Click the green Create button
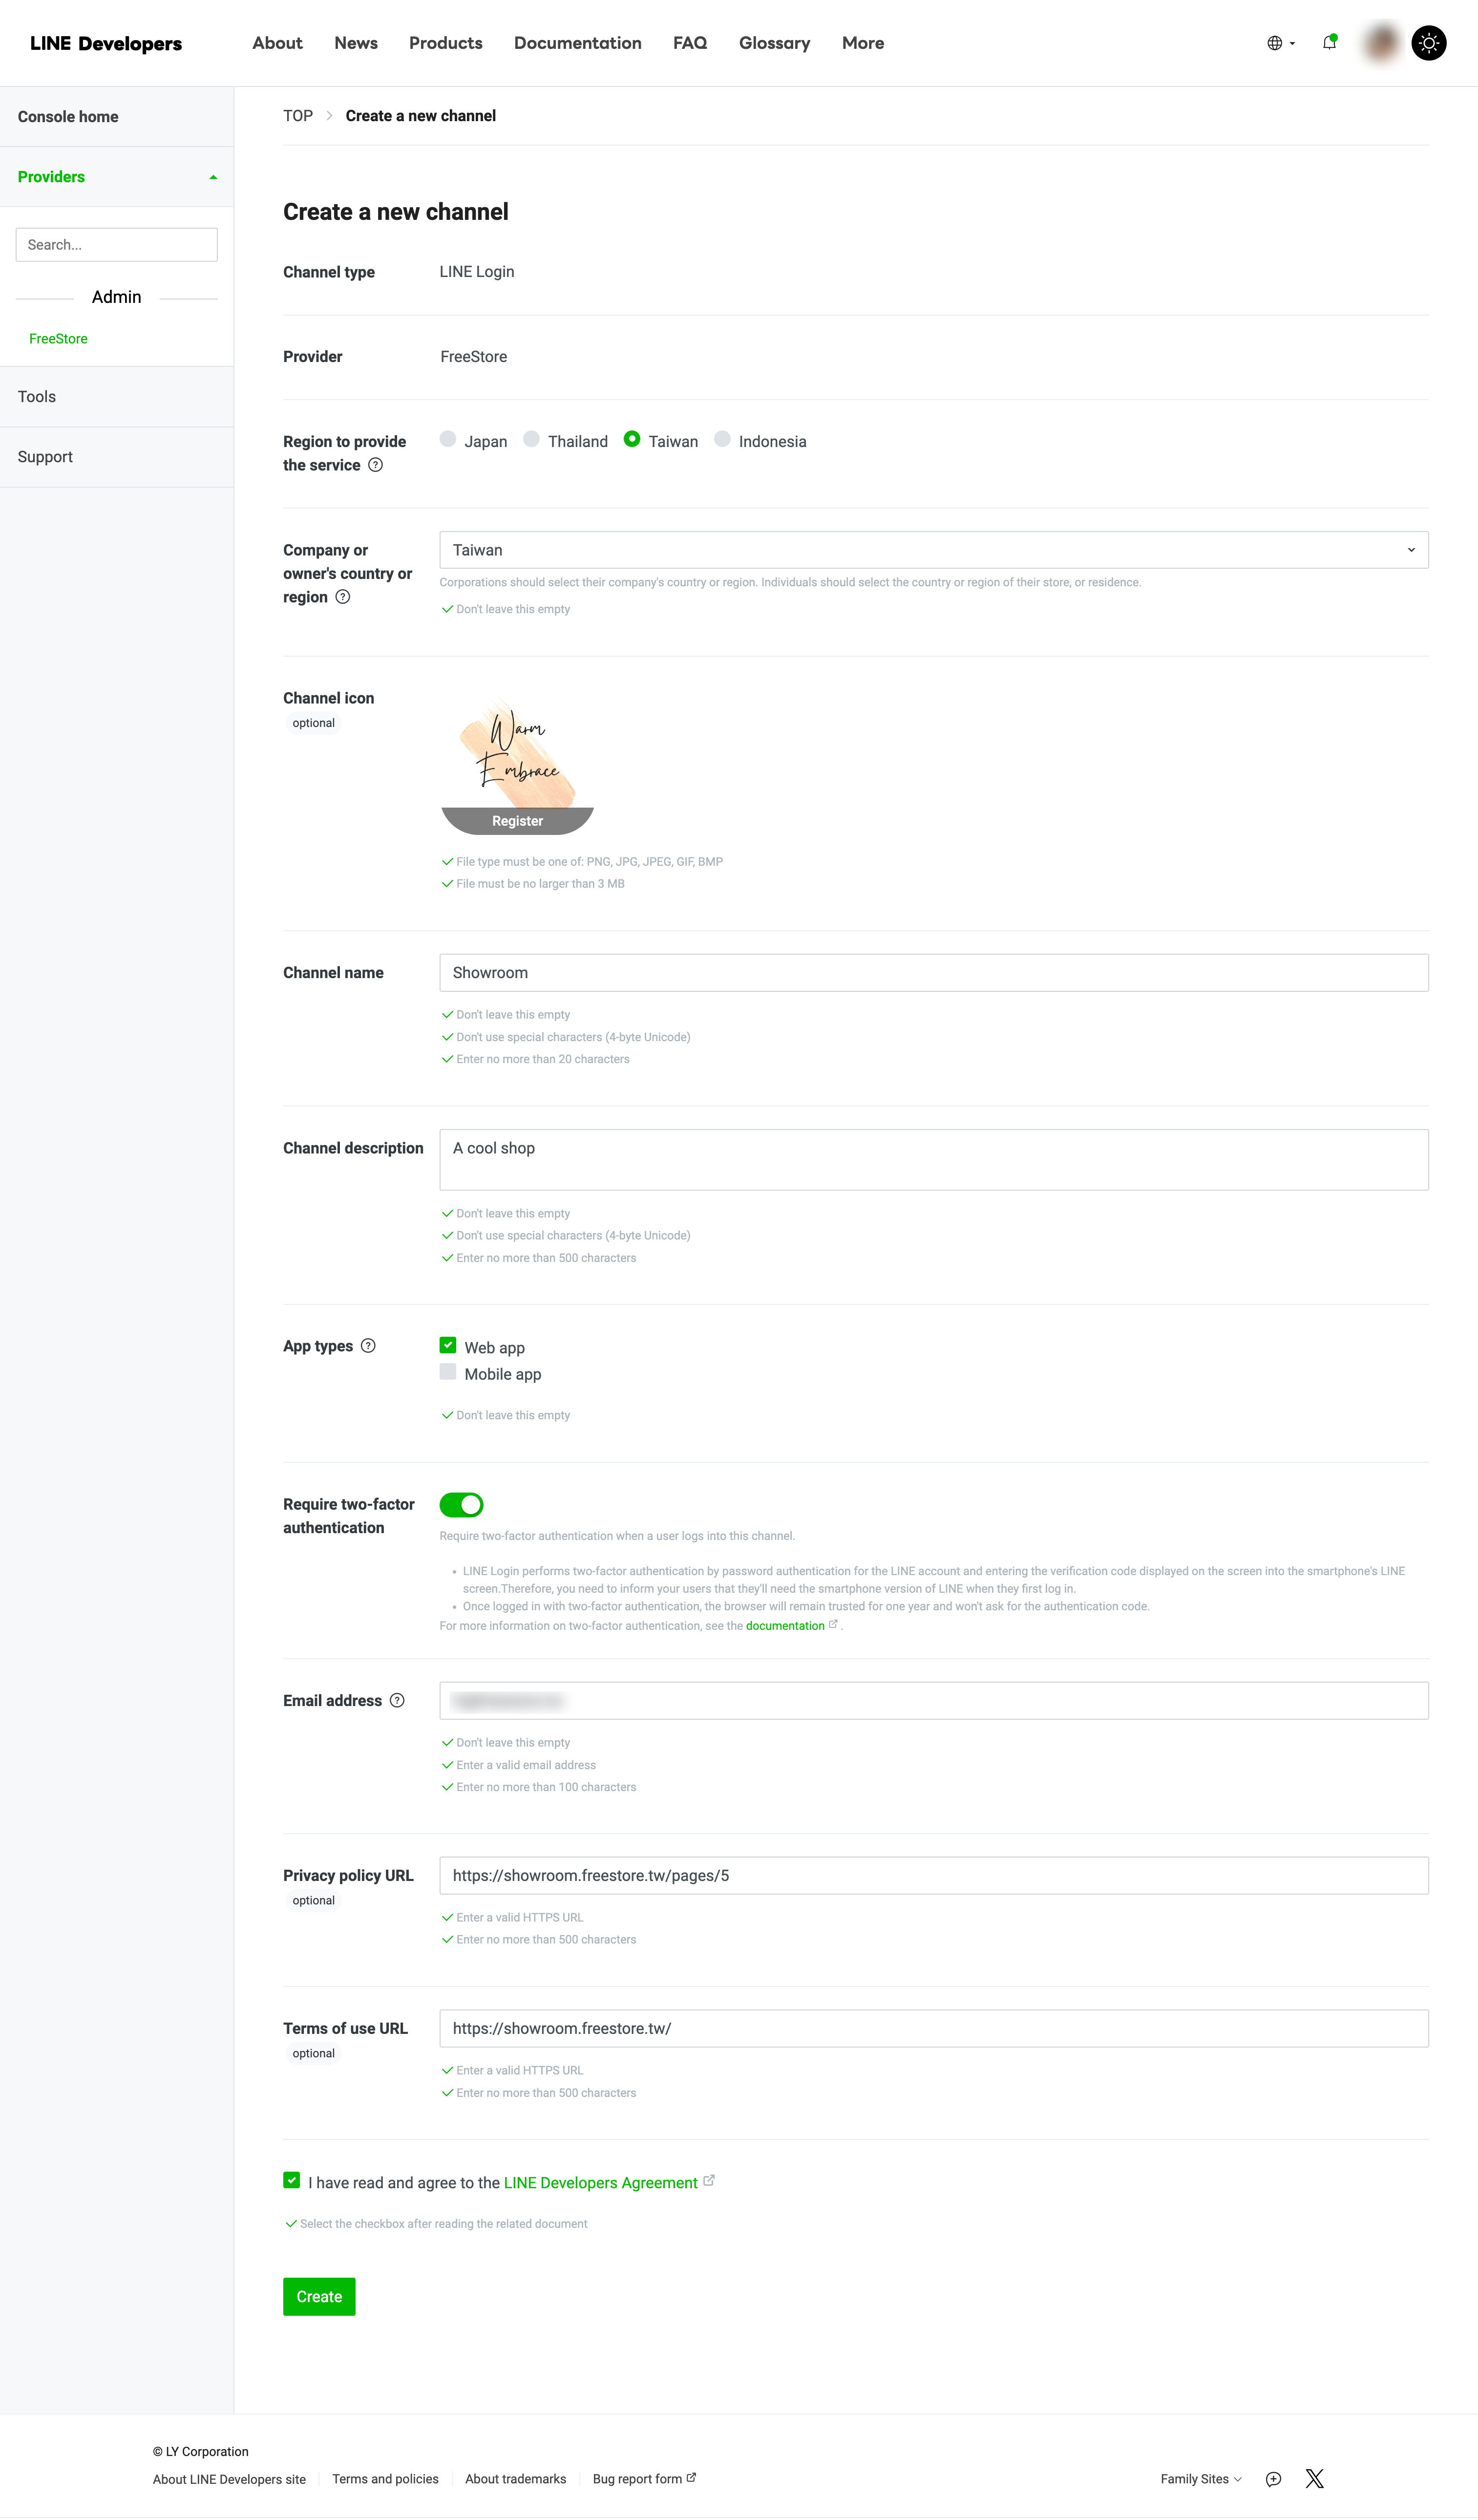1478x2520 pixels. [319, 2296]
